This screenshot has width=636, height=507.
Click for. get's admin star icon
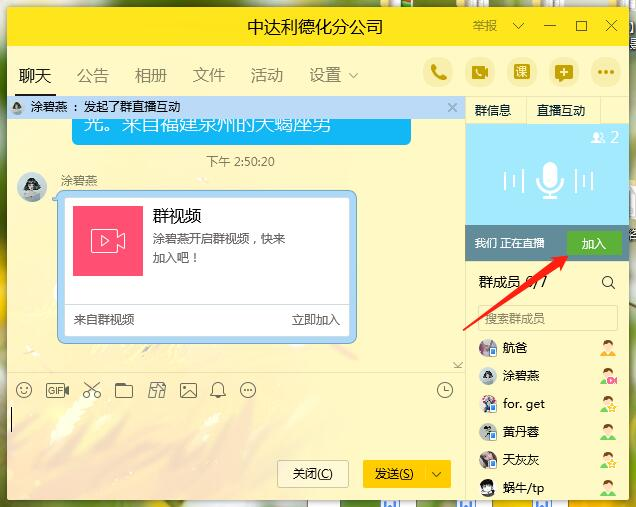pyautogui.click(x=608, y=404)
